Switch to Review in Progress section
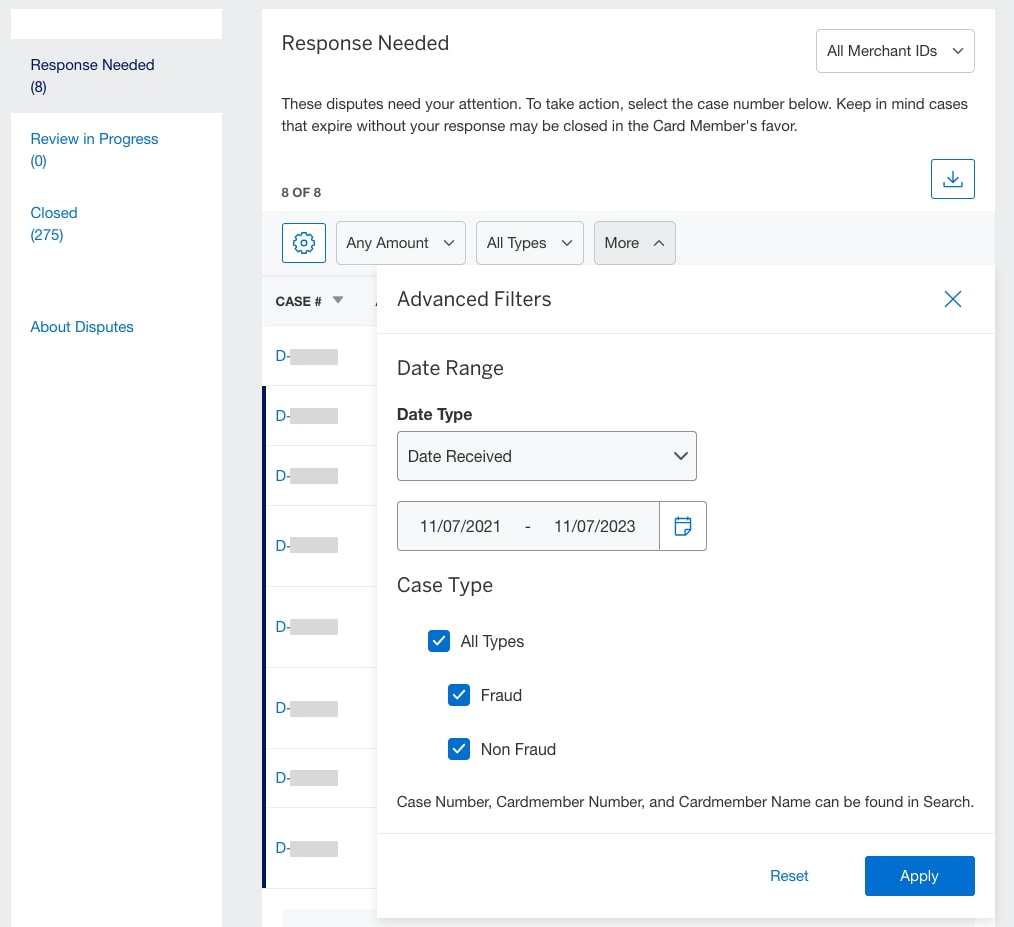This screenshot has width=1014, height=927. 94,139
